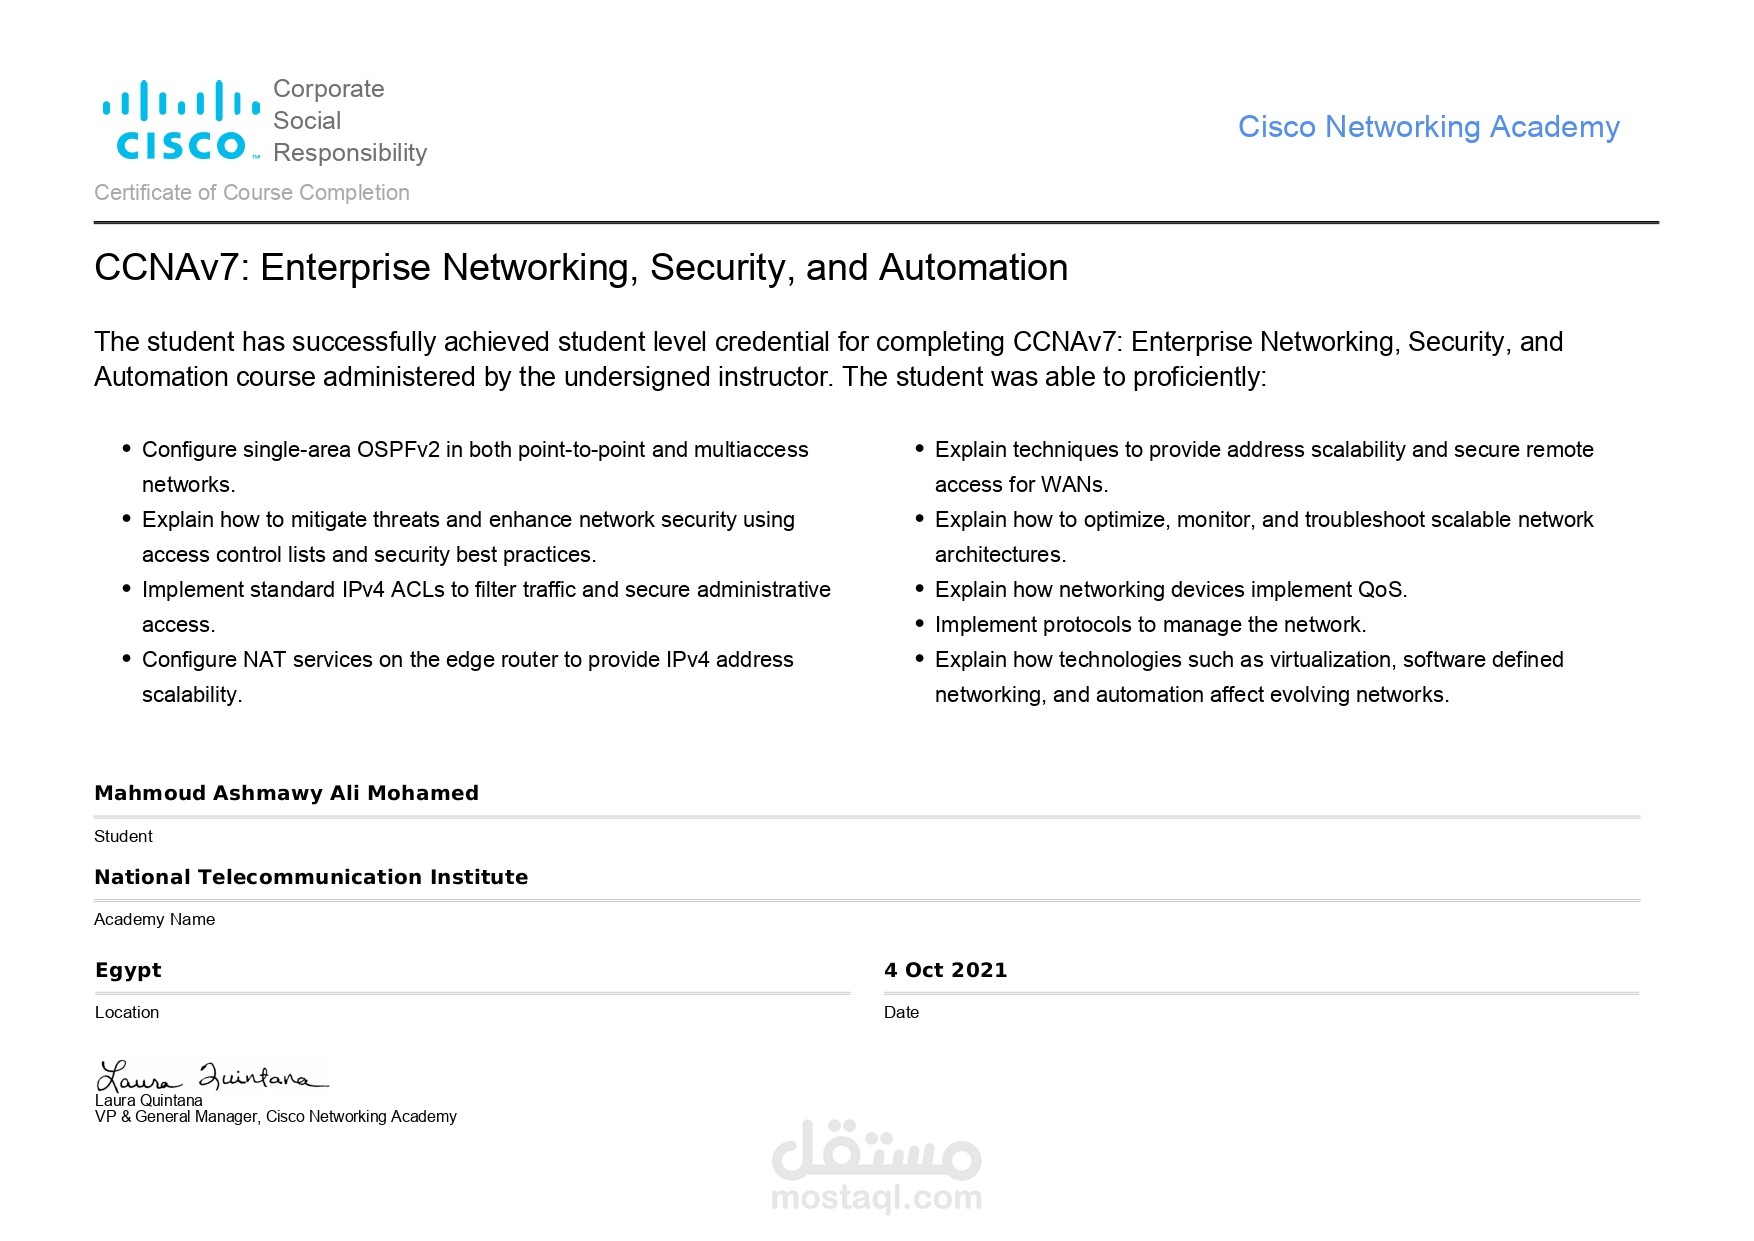Screen dimensions: 1754x1241
Task: Click the Certificate of Course Completion label
Action: [252, 193]
